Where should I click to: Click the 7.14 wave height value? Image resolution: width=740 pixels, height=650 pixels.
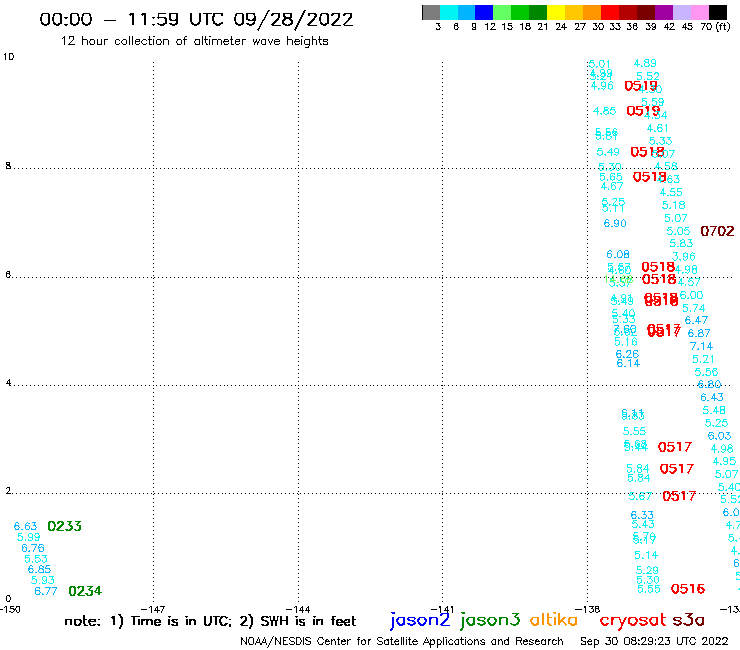tap(701, 346)
